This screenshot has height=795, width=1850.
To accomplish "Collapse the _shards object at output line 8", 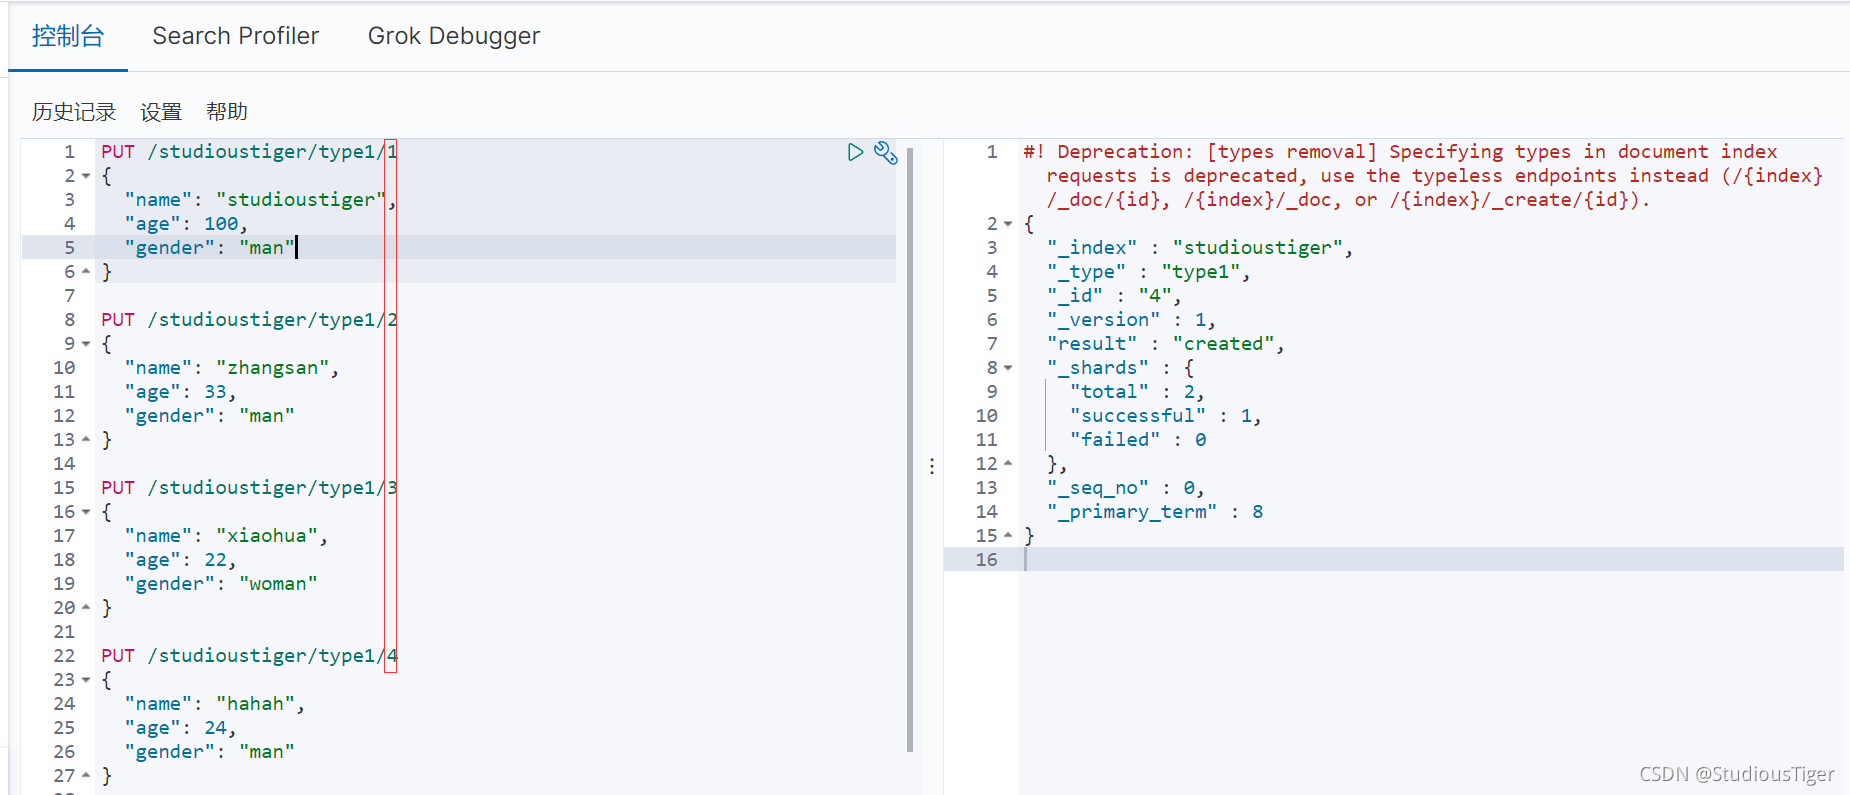I will 1008,368.
